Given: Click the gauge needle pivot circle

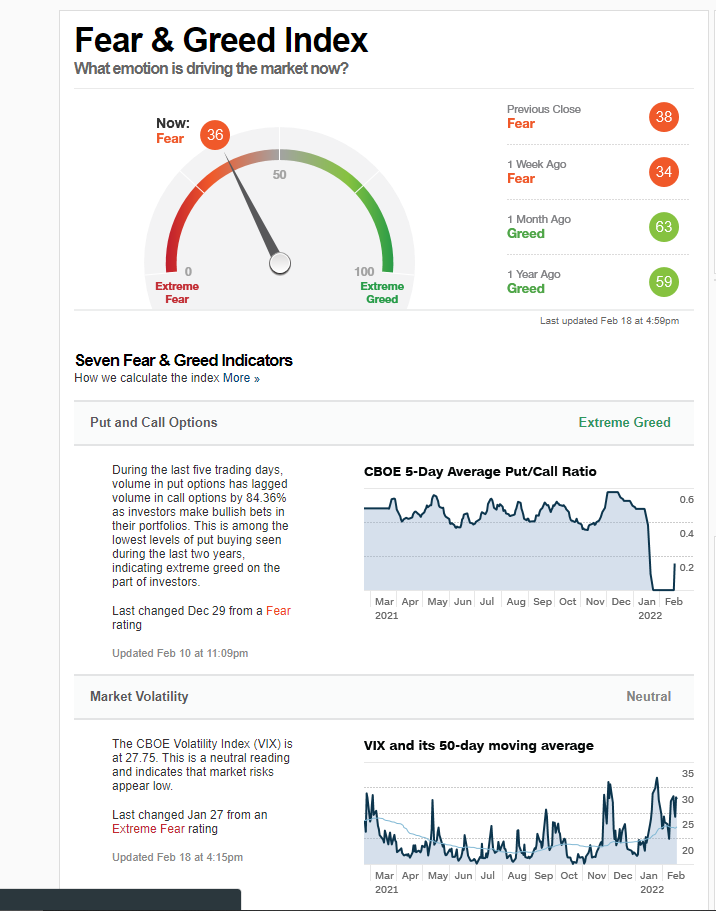Looking at the screenshot, I should click(280, 263).
